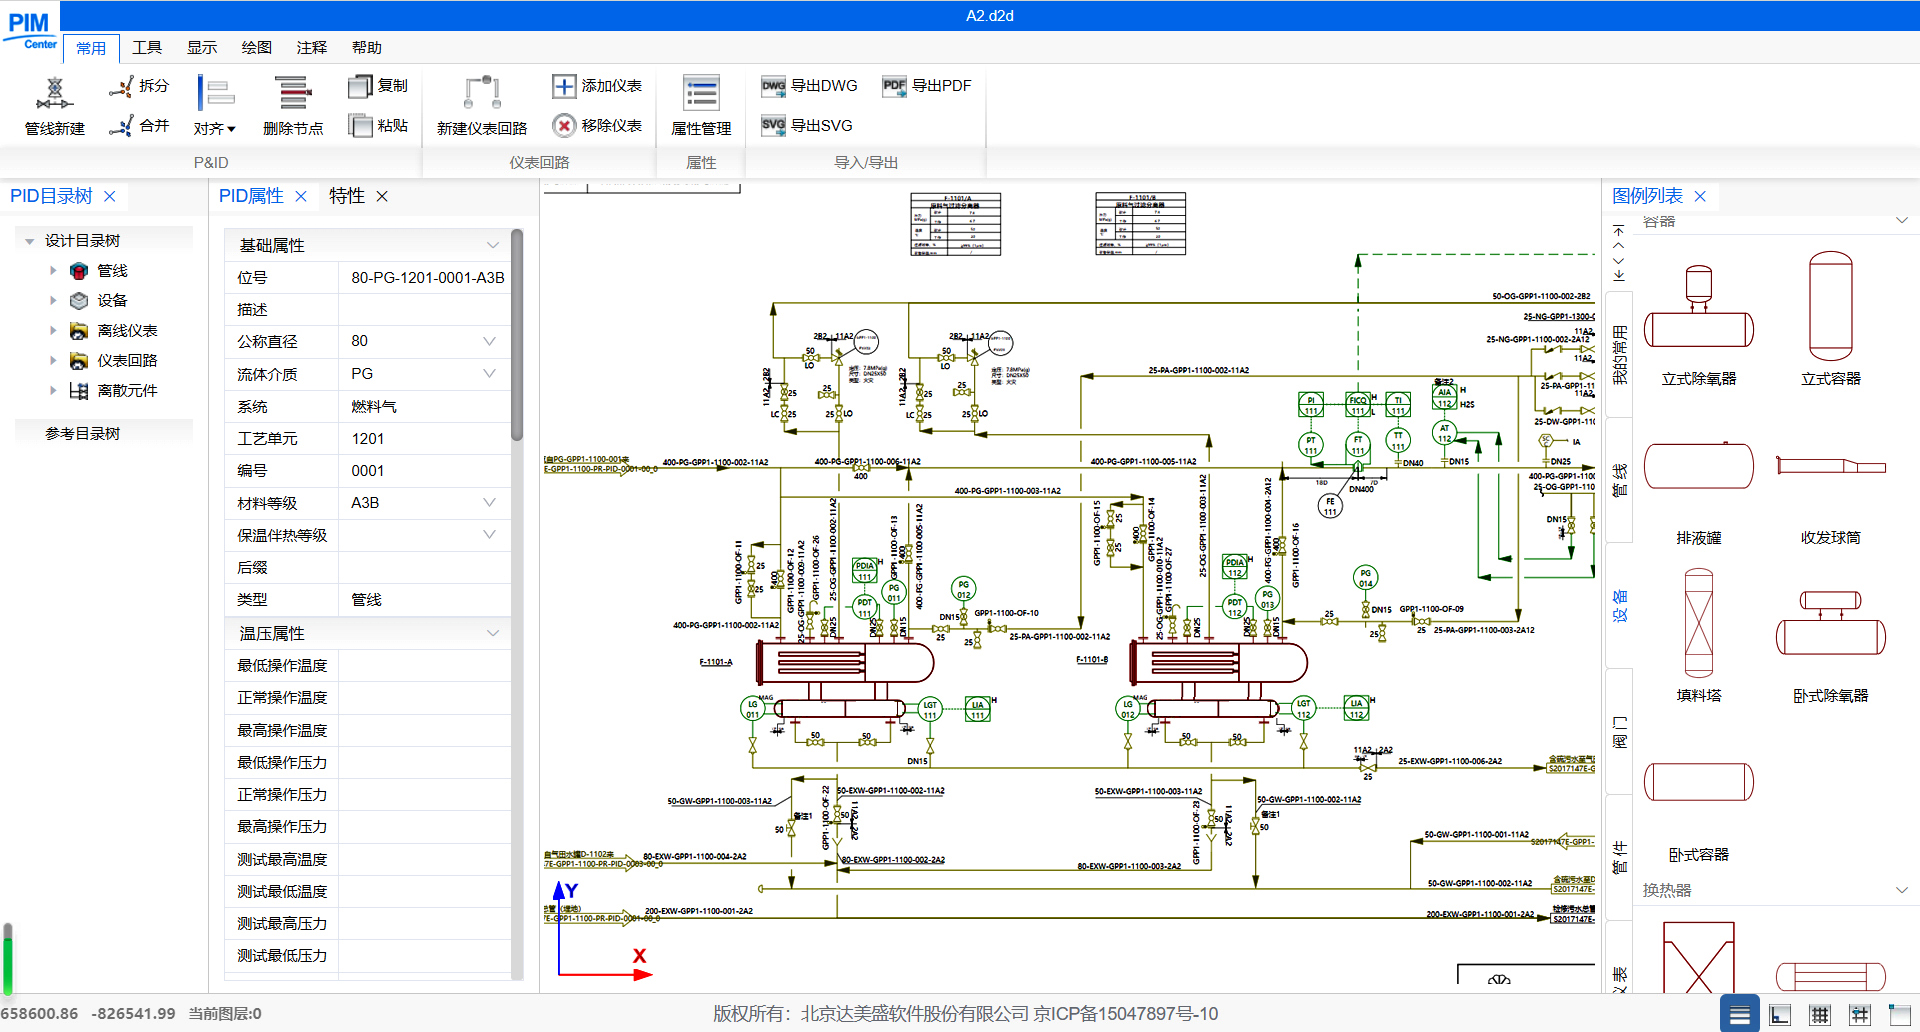Screen dimensions: 1920x1032
Task: Export drawing via 导出PDF
Action: pos(927,86)
